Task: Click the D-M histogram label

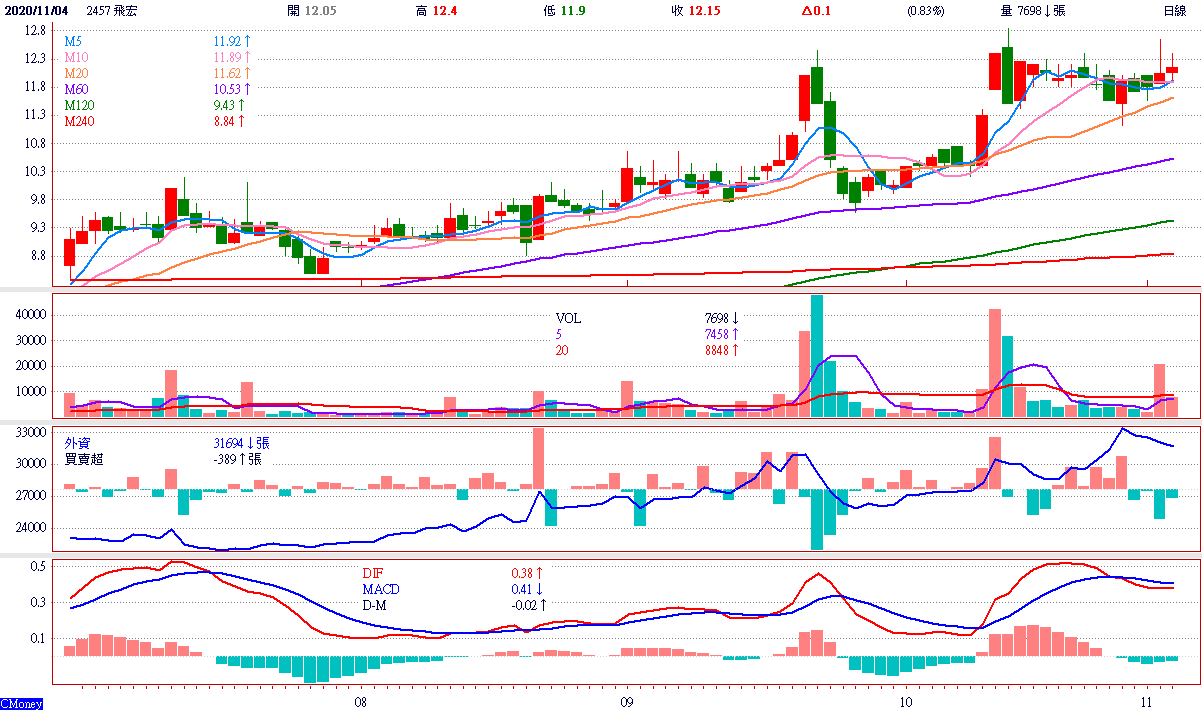Action: click(x=374, y=605)
